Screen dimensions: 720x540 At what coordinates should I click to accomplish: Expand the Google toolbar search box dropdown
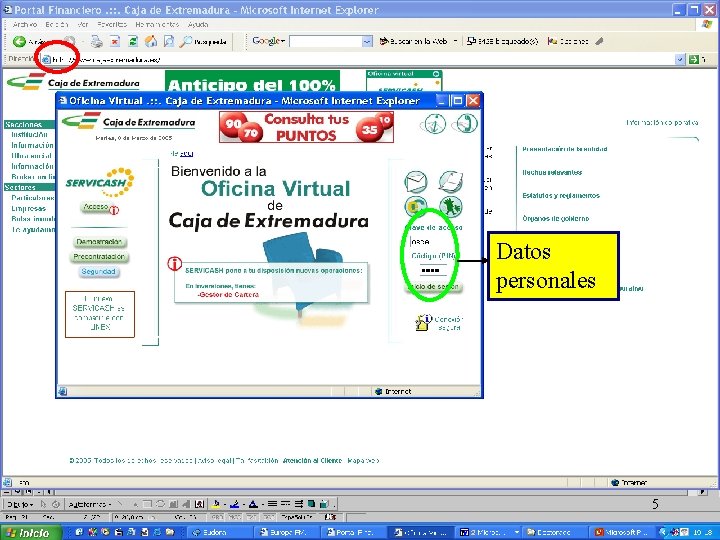[x=367, y=42]
